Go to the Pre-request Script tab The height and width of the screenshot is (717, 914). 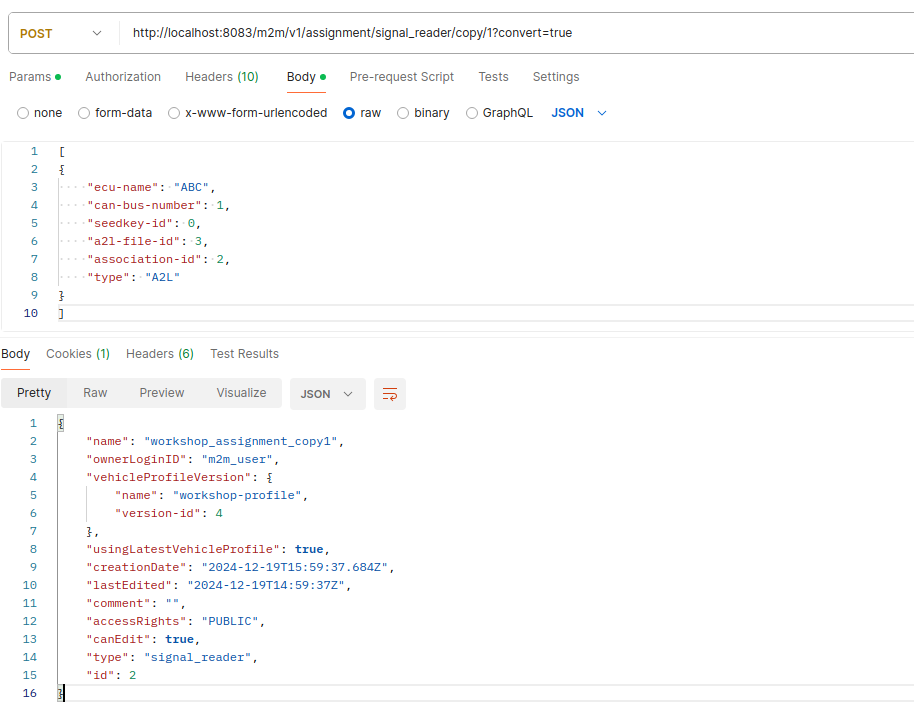[x=401, y=77]
